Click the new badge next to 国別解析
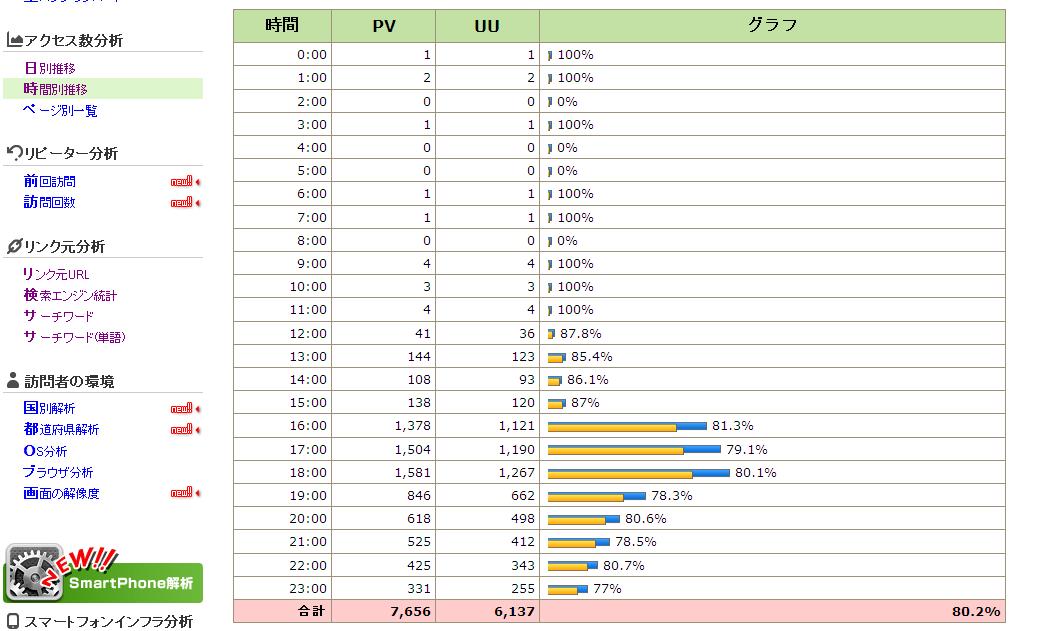The width and height of the screenshot is (1057, 631). (184, 409)
